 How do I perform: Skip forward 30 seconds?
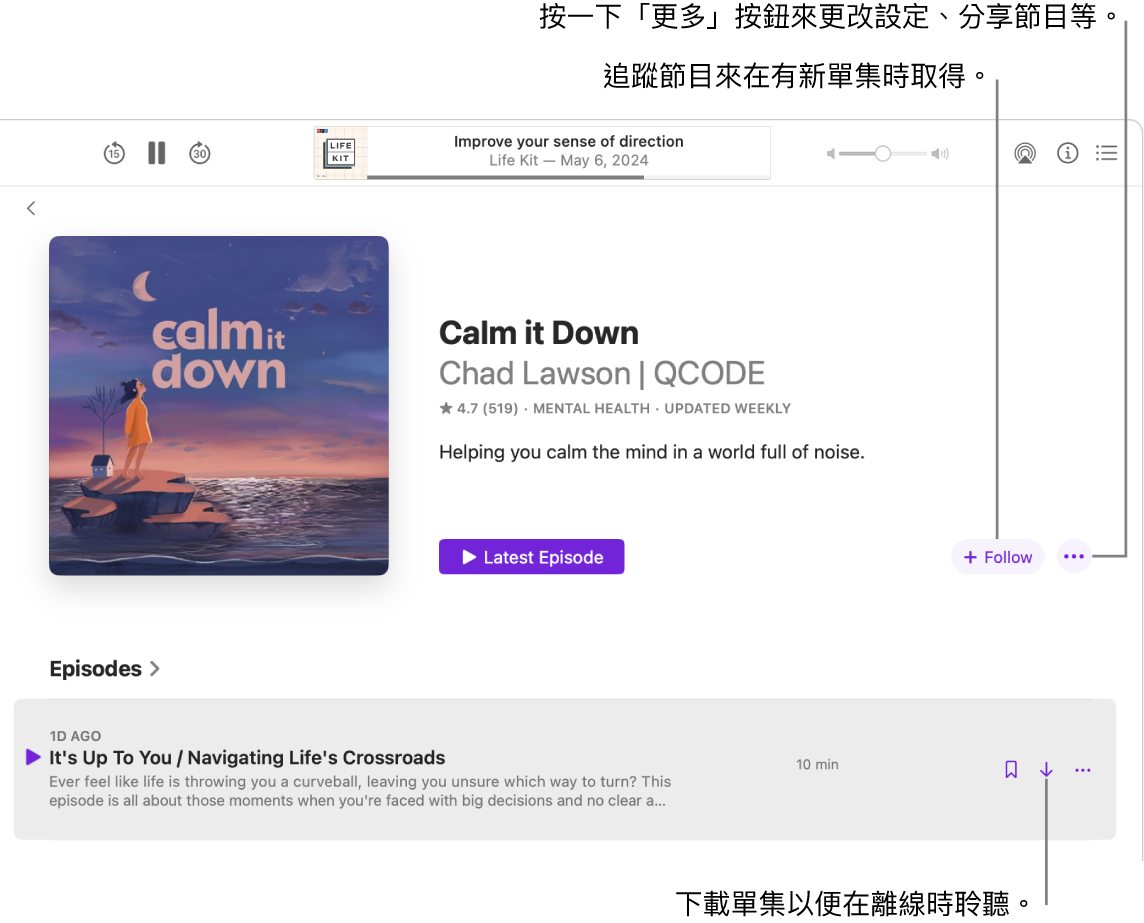click(199, 153)
